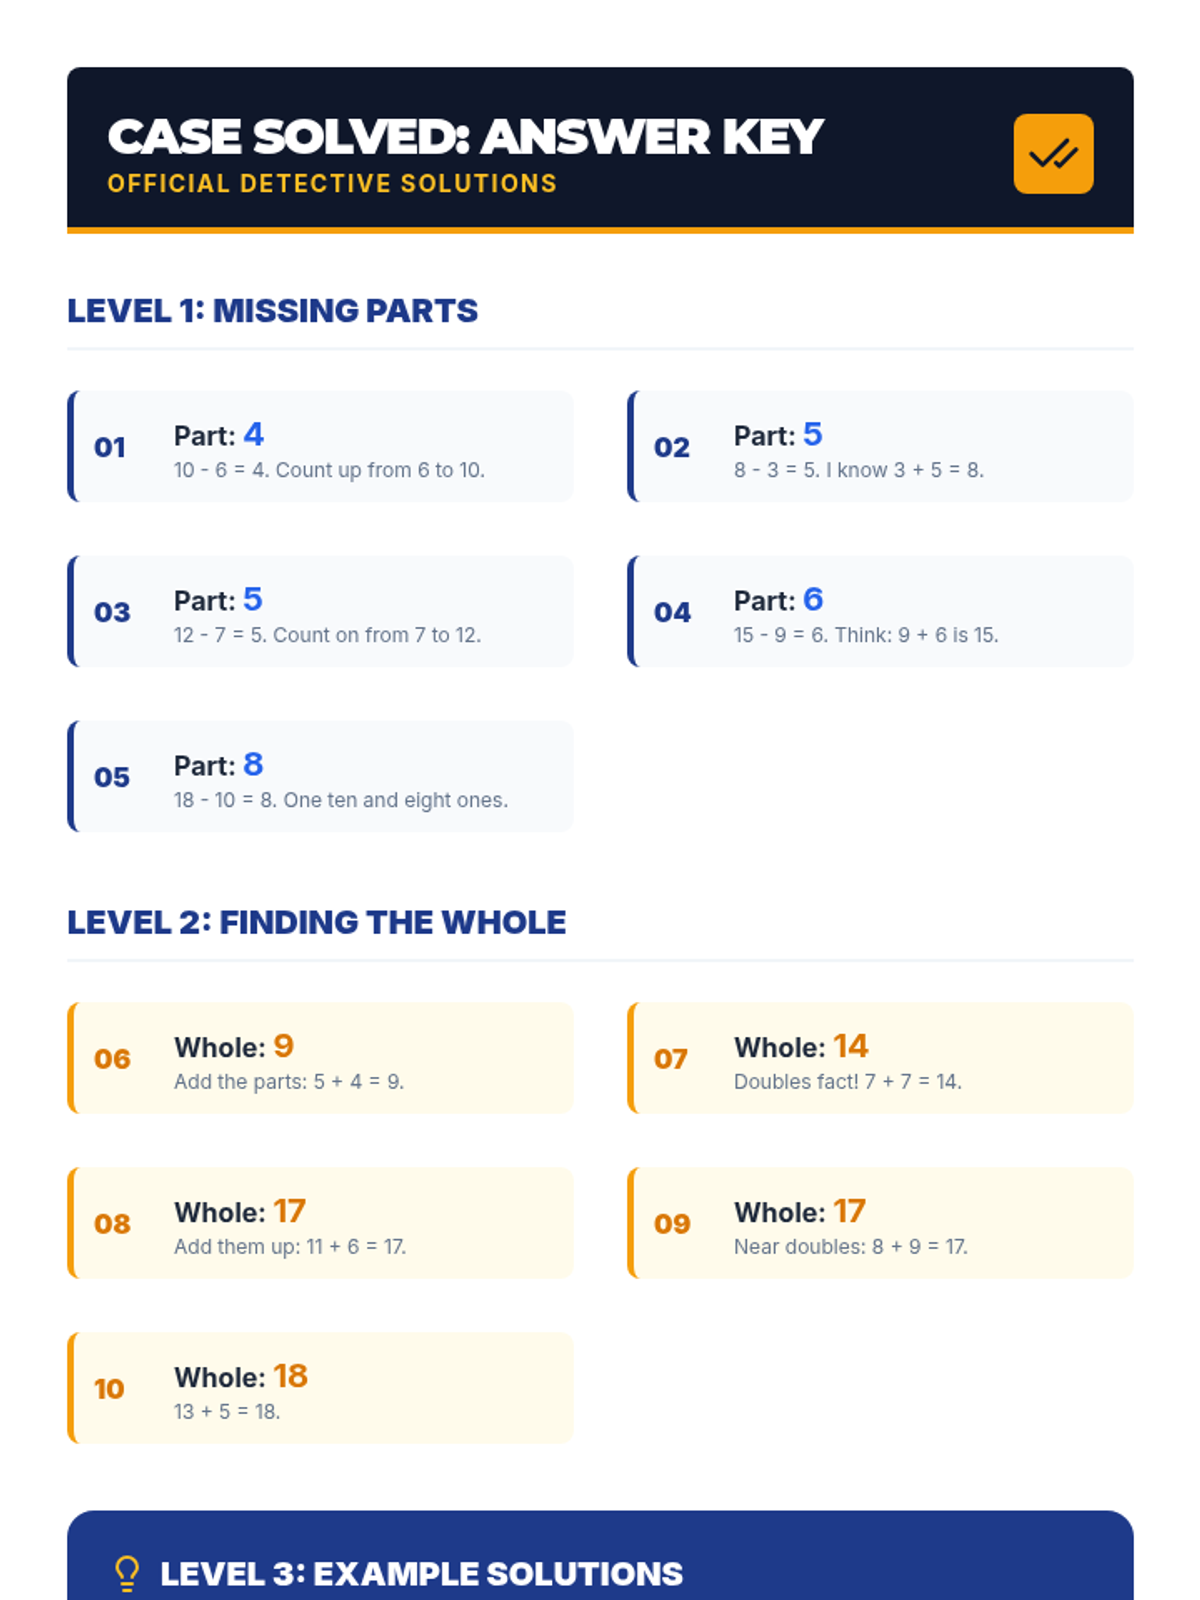Select answer card 06 with Whole 9
Viewport: 1200px width, 1600px height.
[321, 1058]
